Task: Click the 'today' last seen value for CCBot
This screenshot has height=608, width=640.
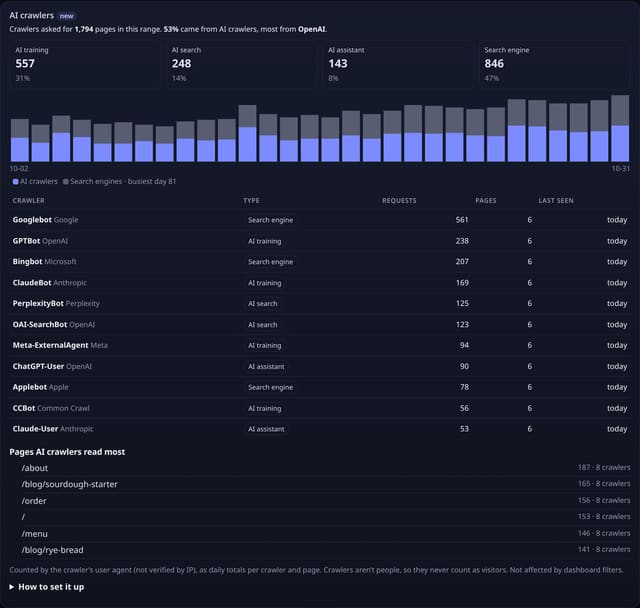Action: tap(617, 408)
